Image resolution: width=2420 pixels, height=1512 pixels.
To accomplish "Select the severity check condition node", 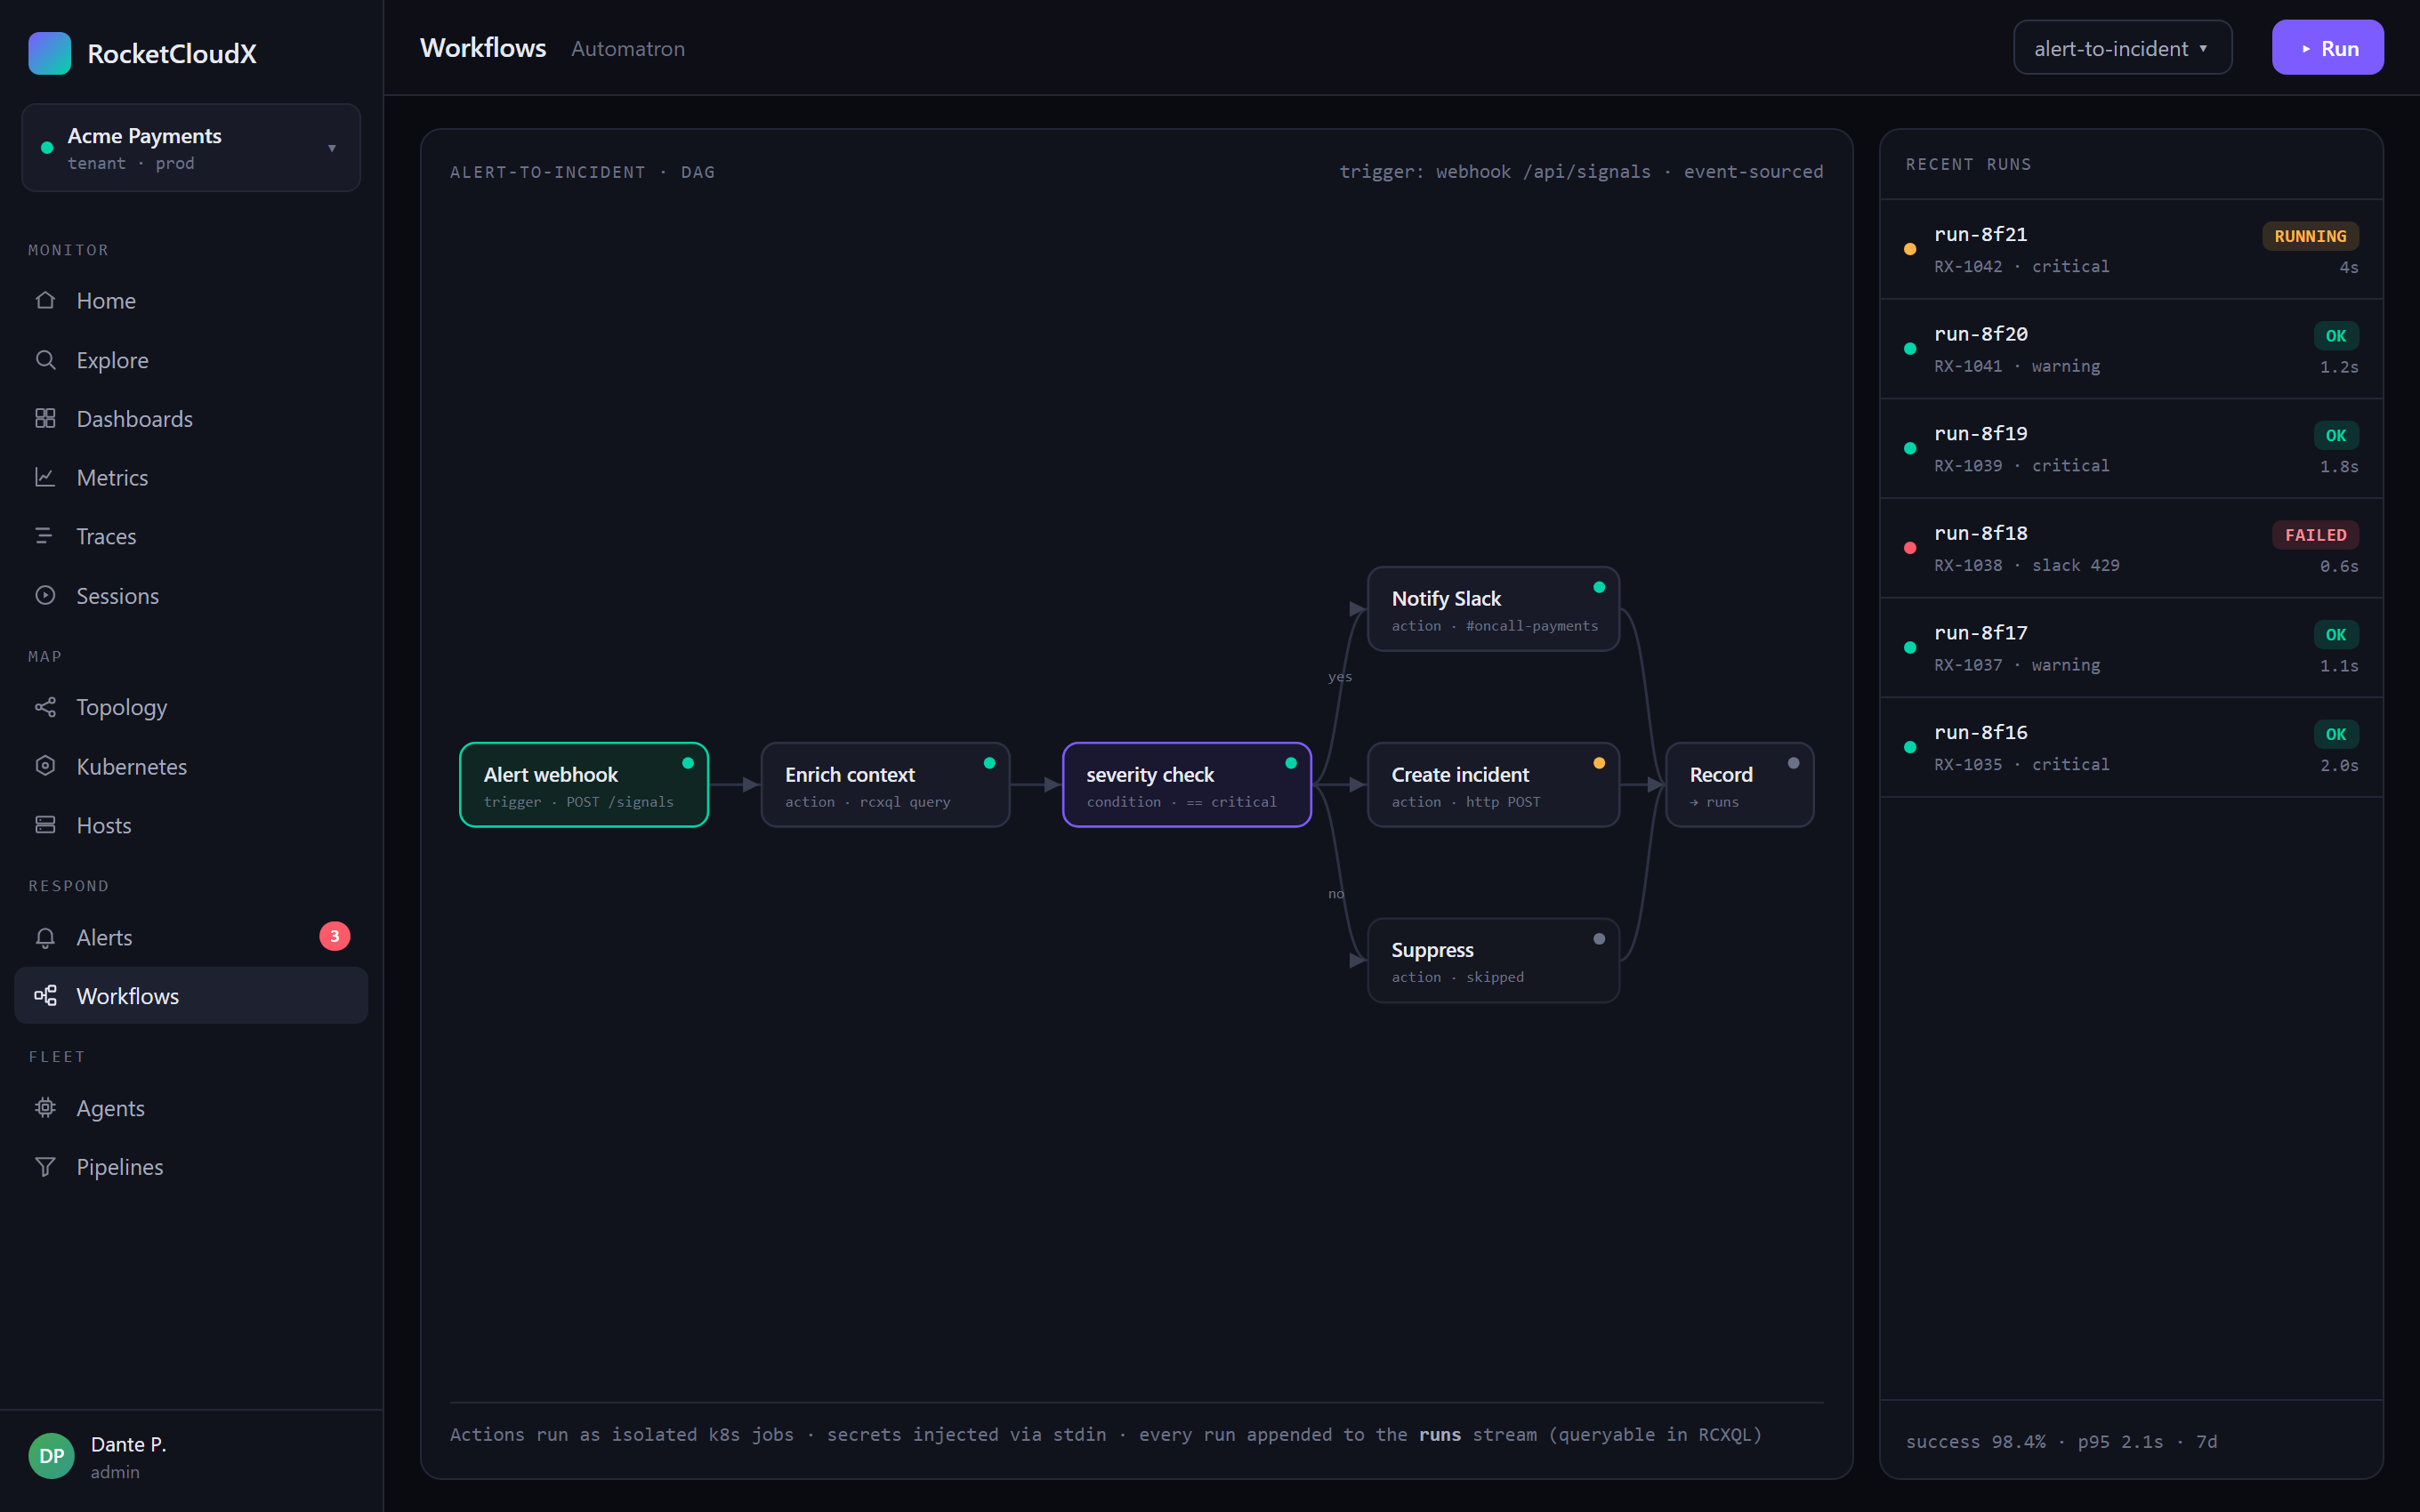I will click(1187, 785).
